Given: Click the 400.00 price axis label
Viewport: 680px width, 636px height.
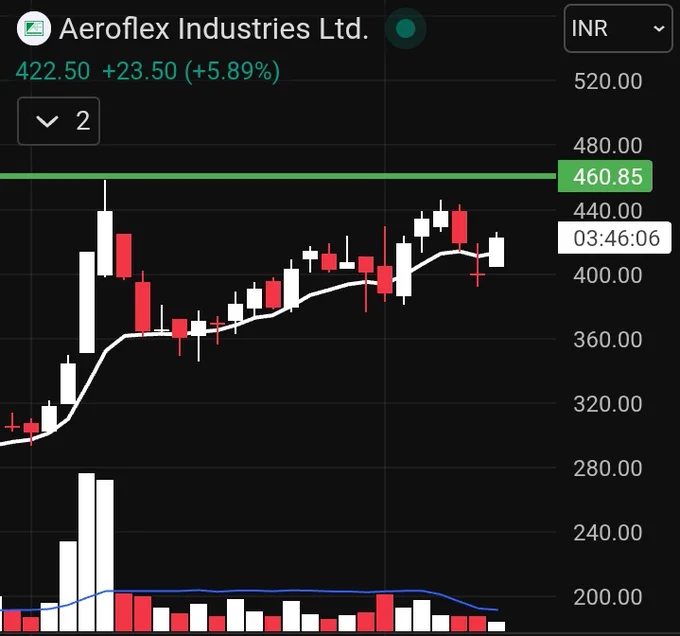Looking at the screenshot, I should pyautogui.click(x=608, y=275).
